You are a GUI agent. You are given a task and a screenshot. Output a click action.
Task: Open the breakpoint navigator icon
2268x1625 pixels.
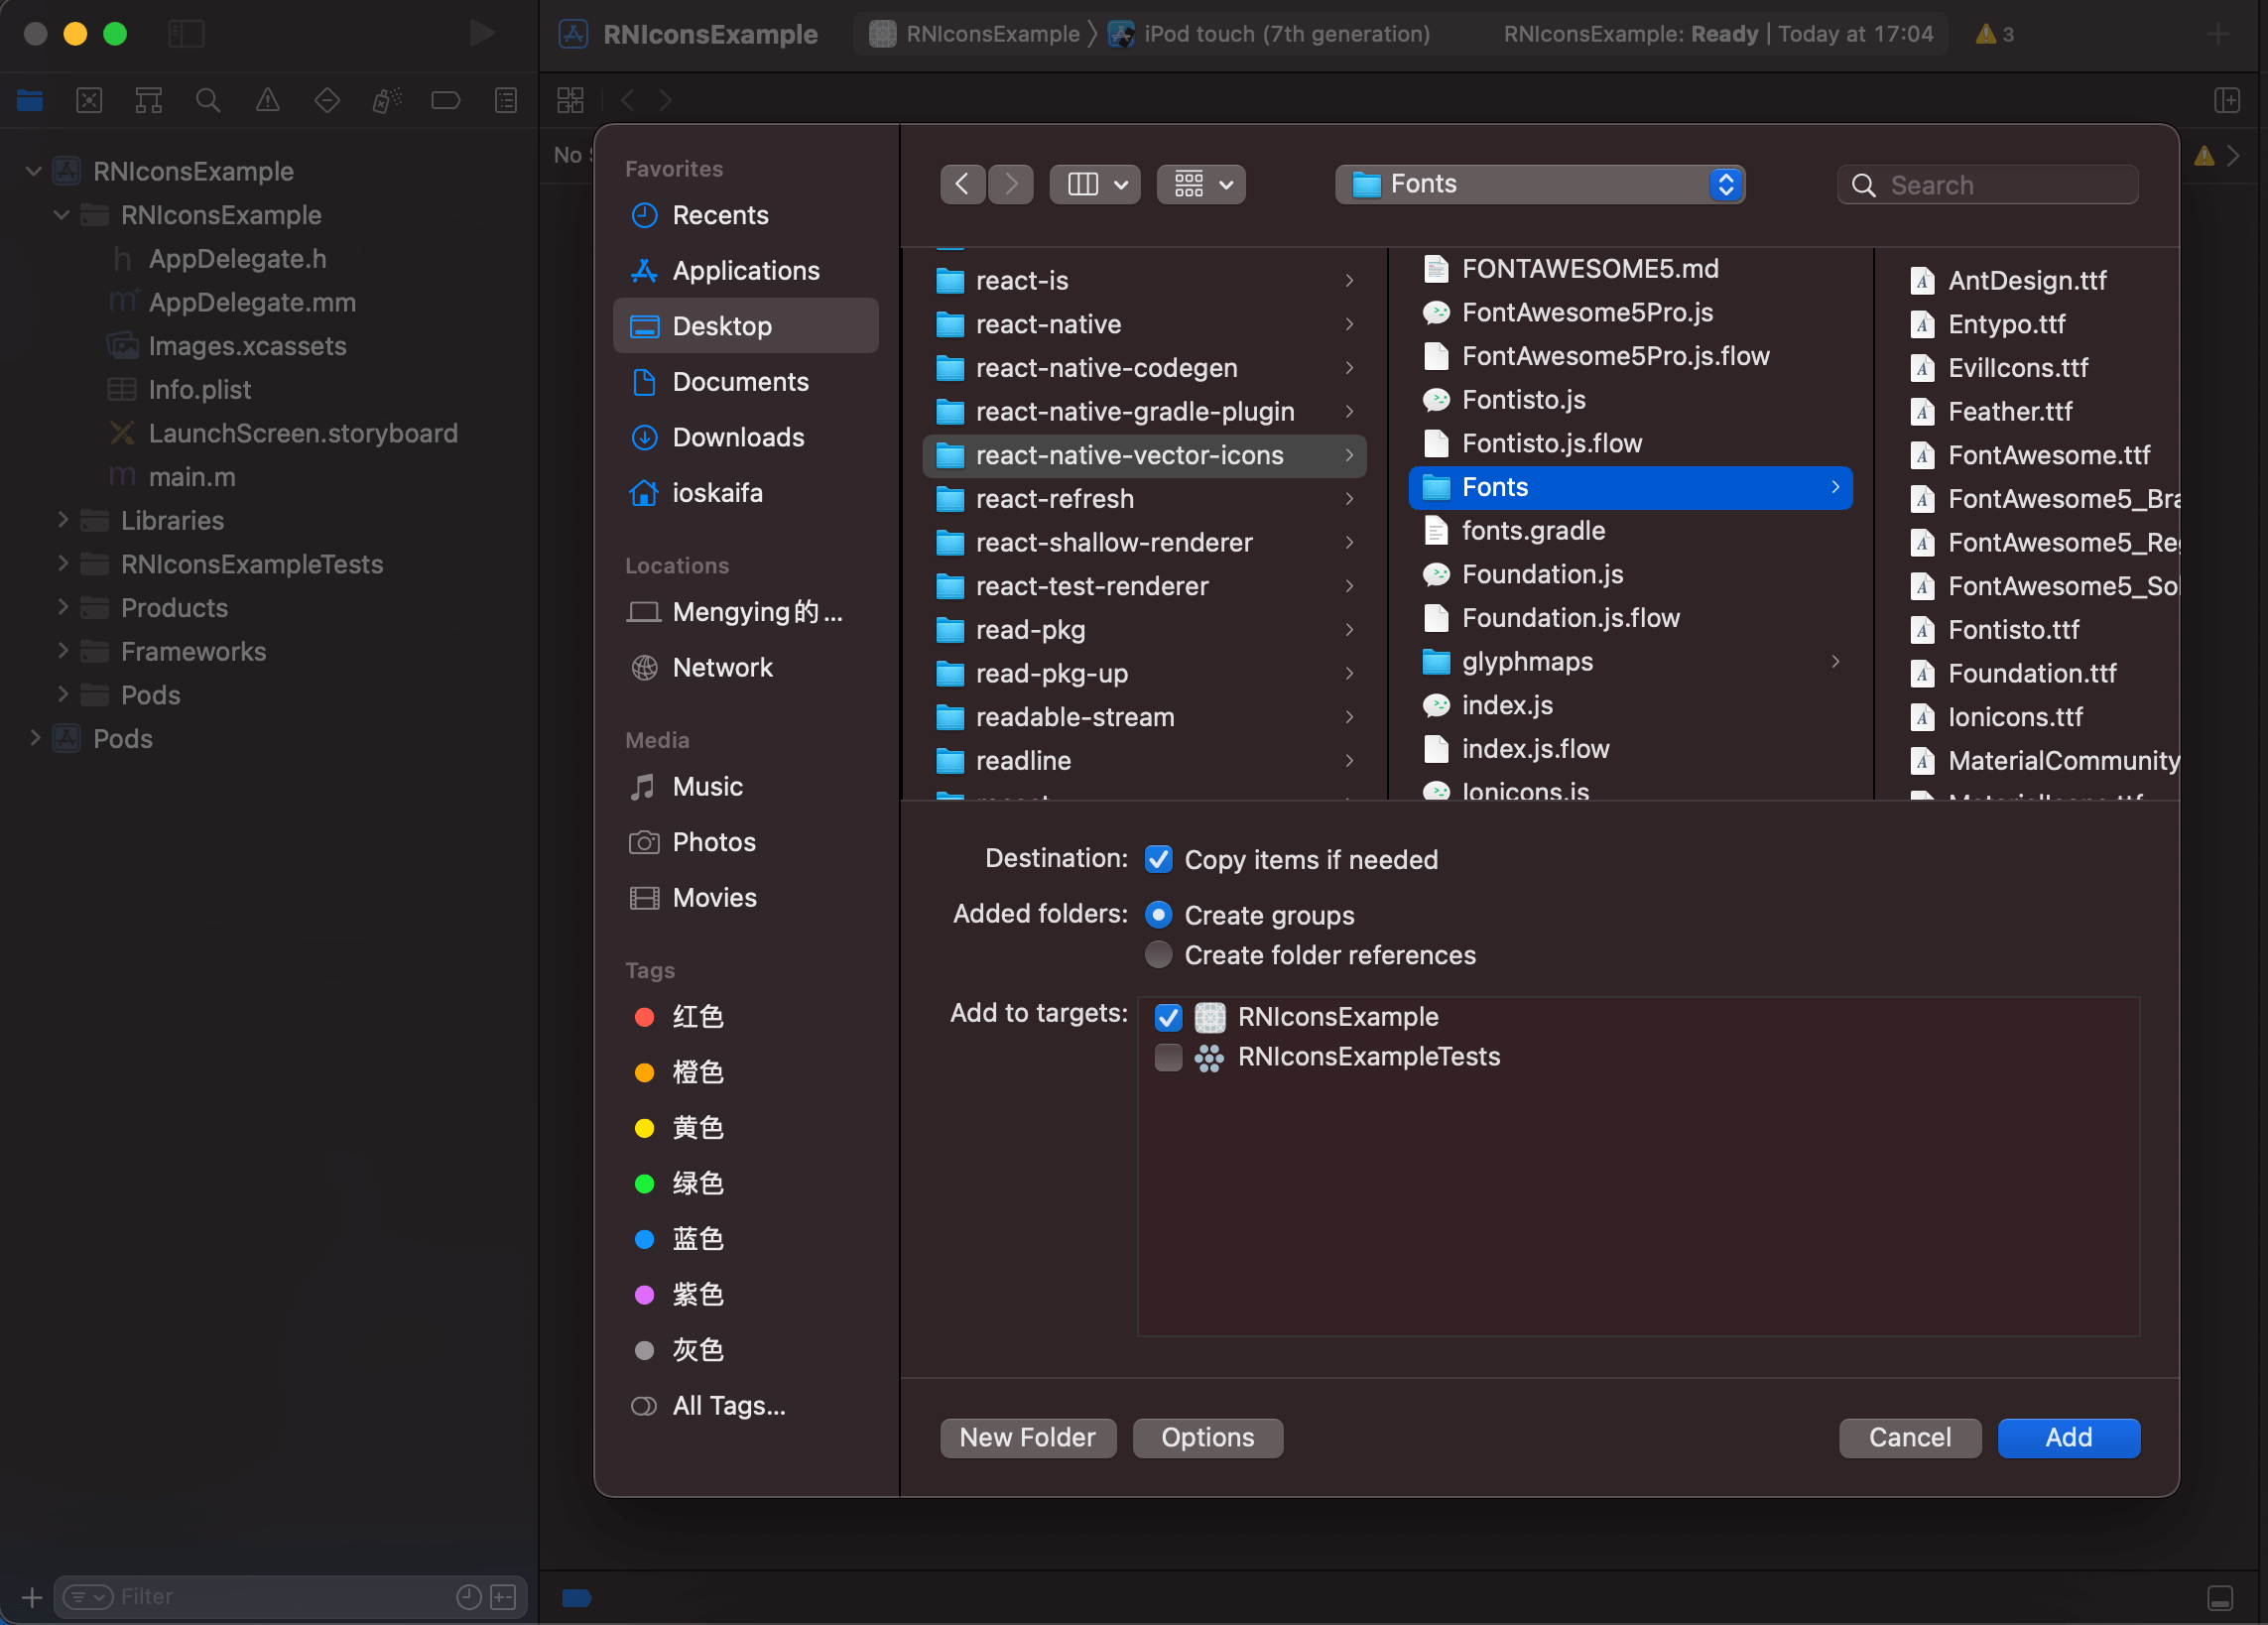coord(445,100)
